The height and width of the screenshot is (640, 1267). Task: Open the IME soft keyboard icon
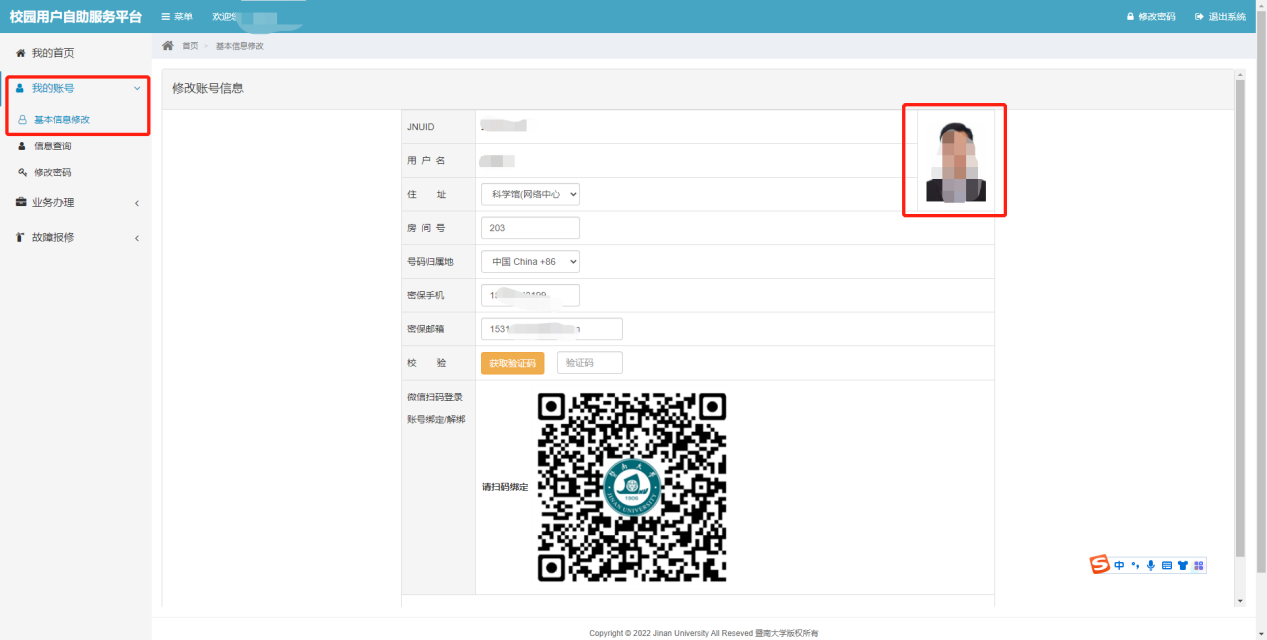[1167, 566]
